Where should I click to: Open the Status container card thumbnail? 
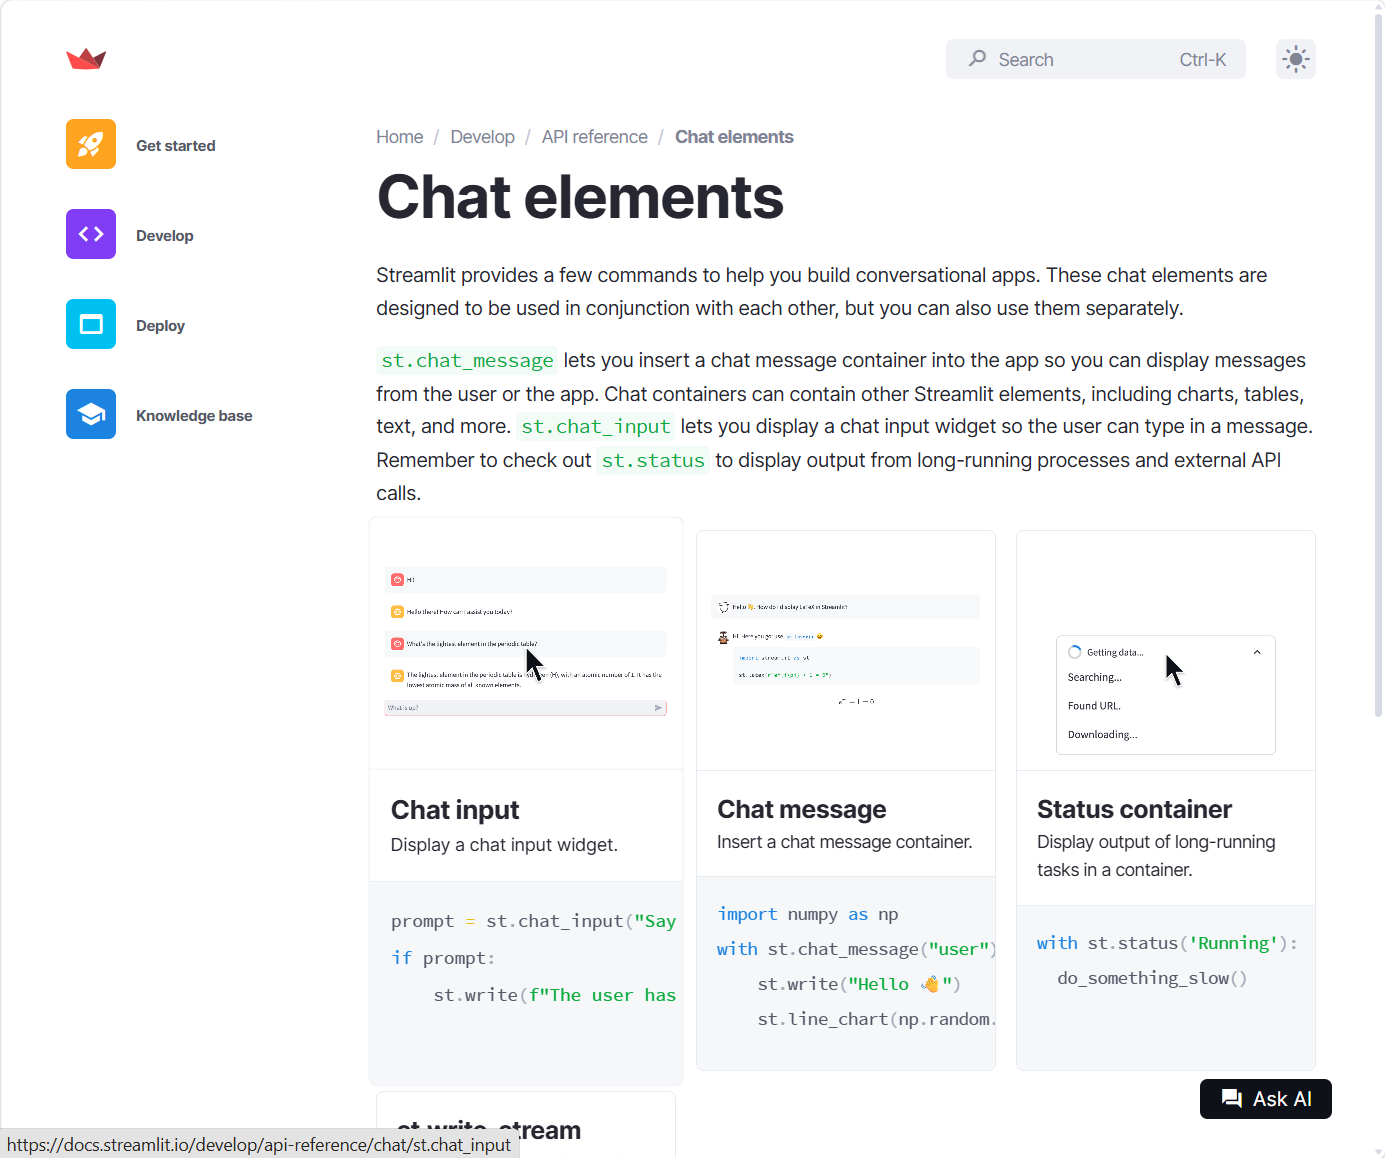tap(1166, 651)
